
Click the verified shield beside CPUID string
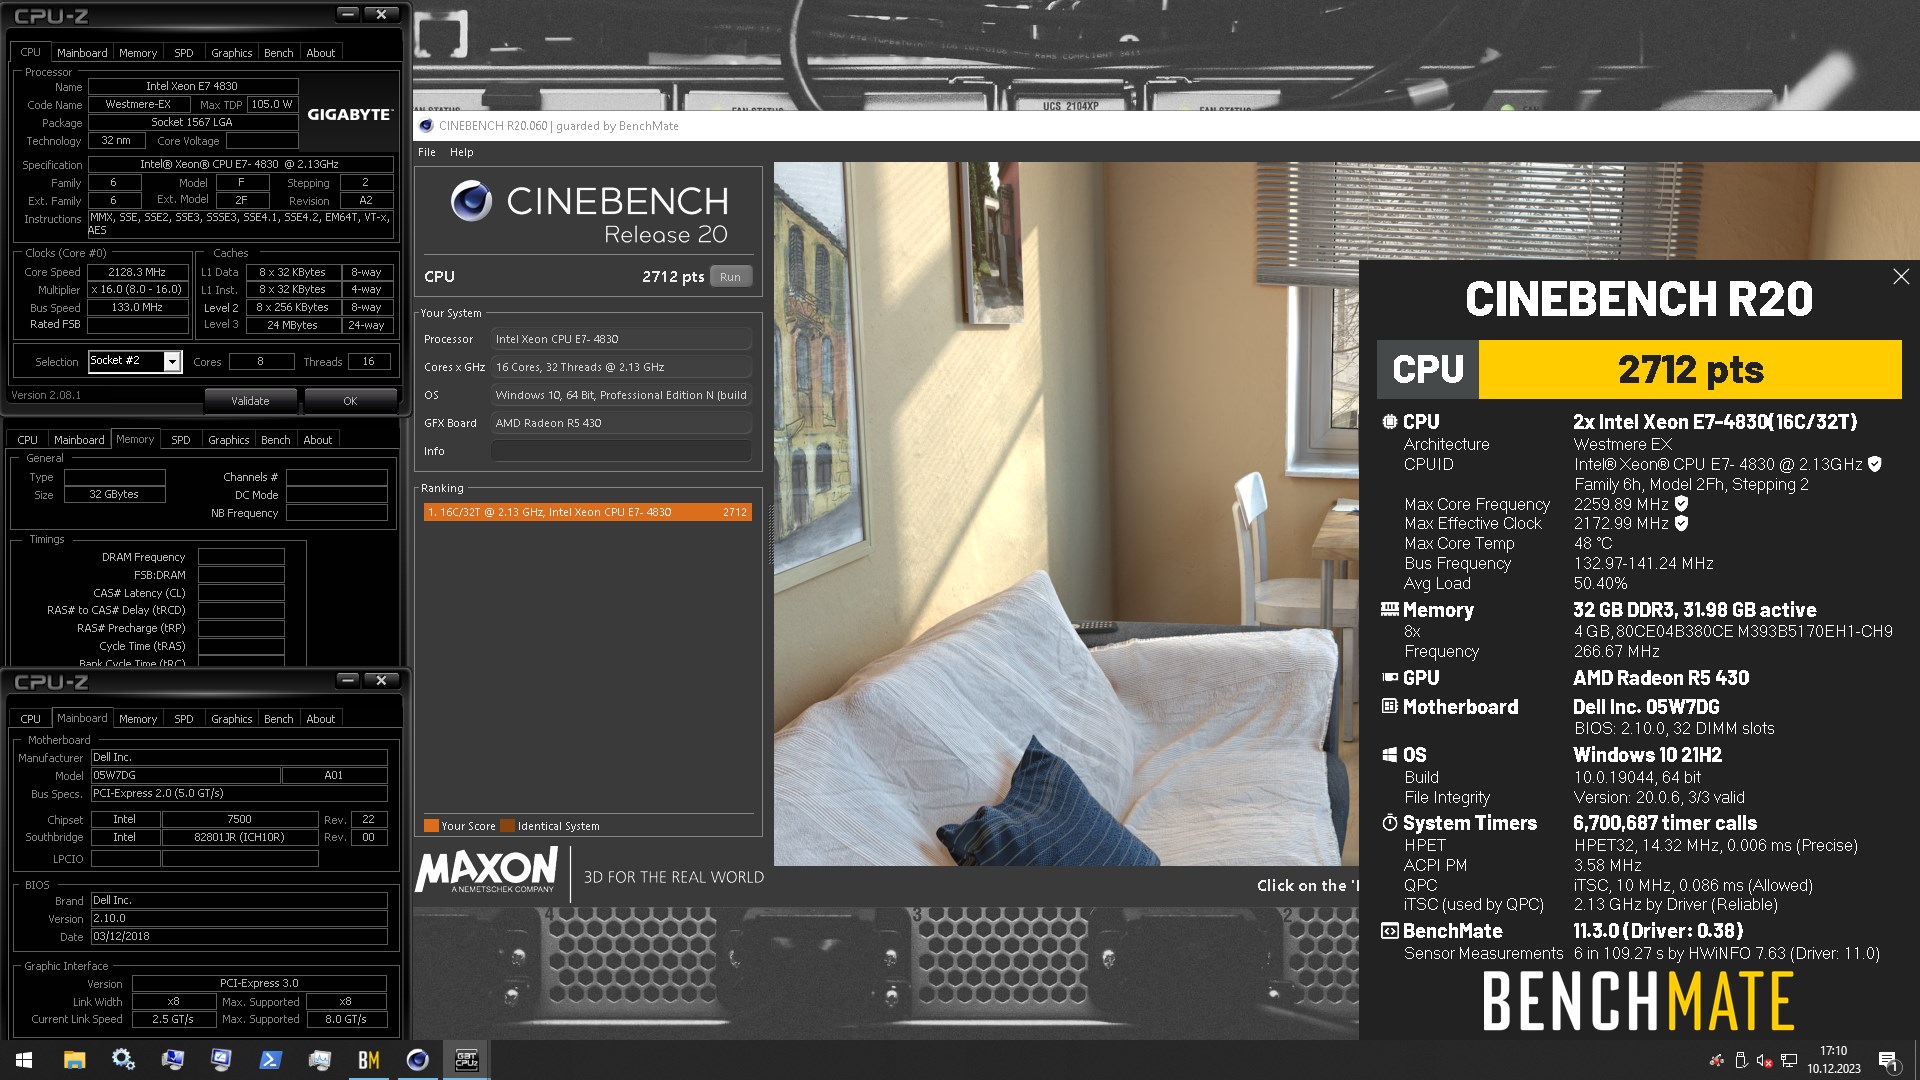pyautogui.click(x=1875, y=464)
